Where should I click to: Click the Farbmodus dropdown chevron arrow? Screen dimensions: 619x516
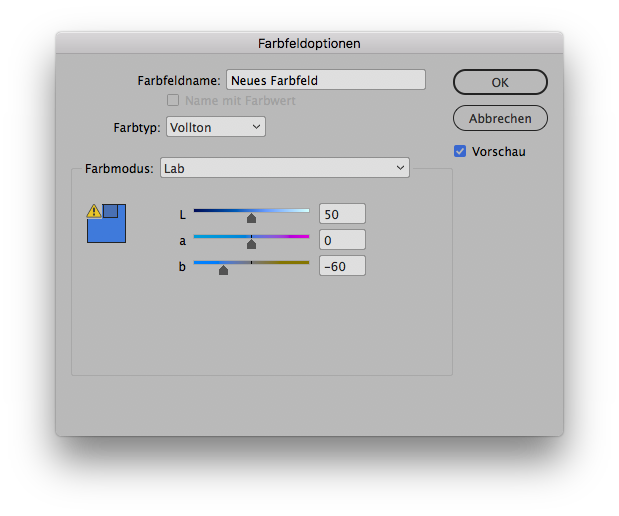(x=400, y=168)
